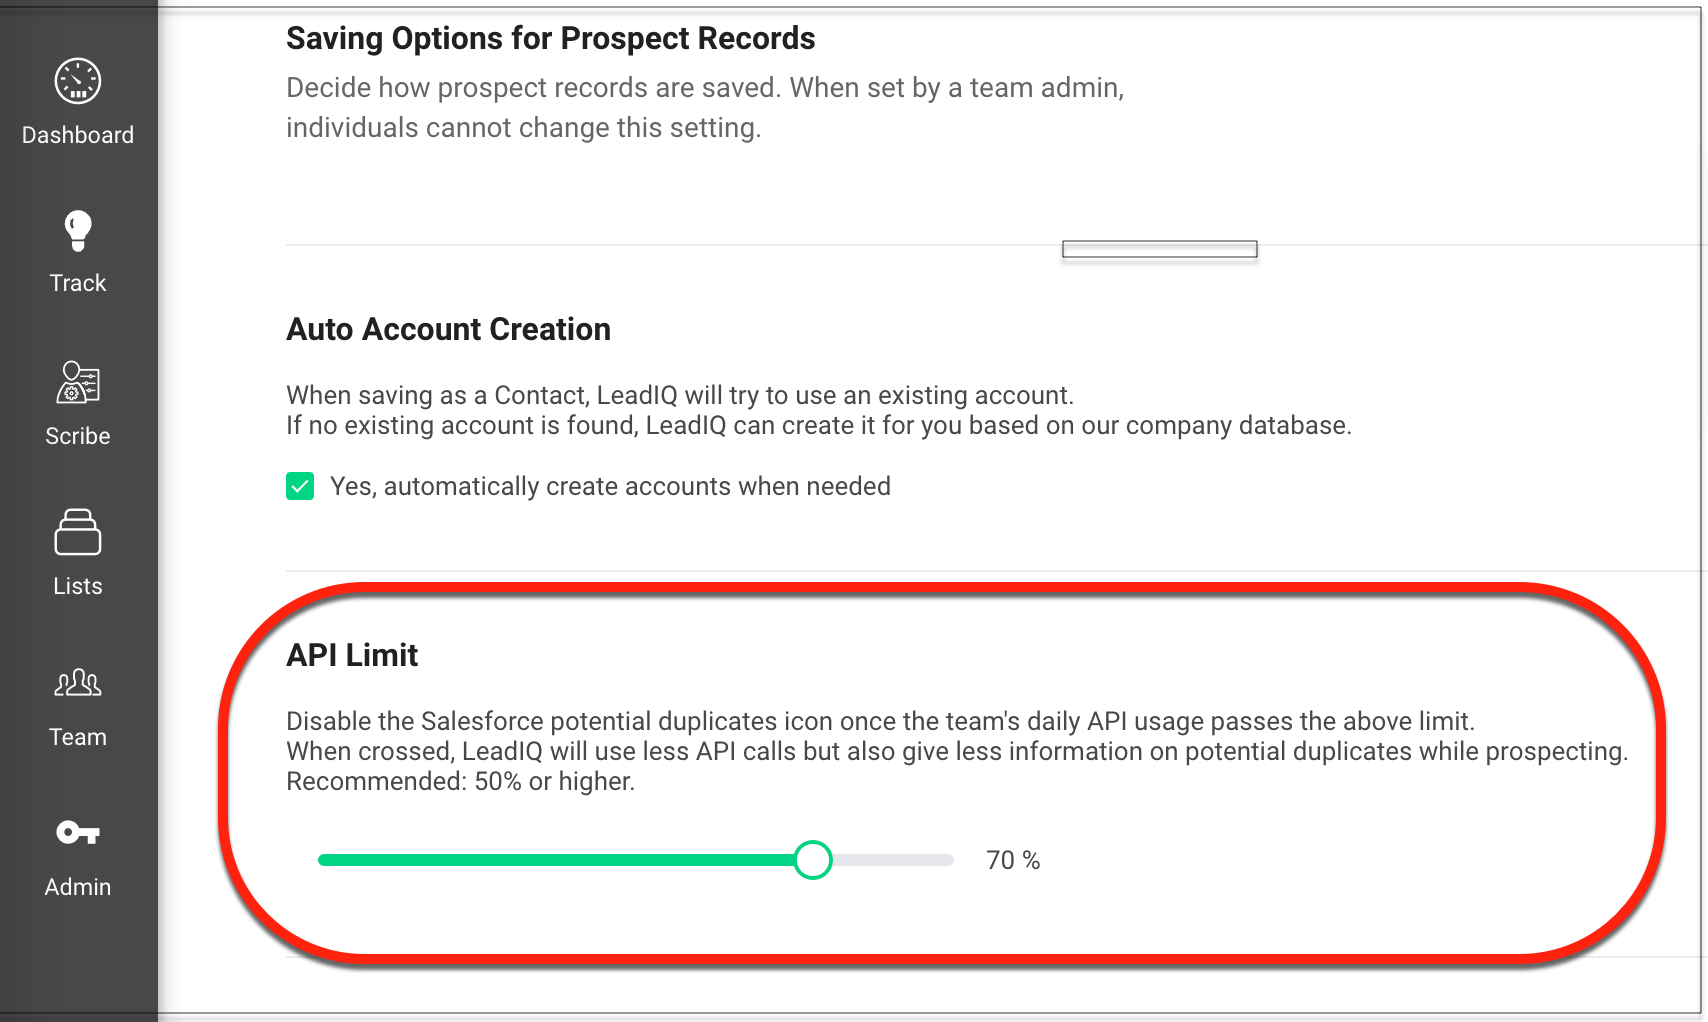Click the Auto Account Creation heading

(448, 329)
